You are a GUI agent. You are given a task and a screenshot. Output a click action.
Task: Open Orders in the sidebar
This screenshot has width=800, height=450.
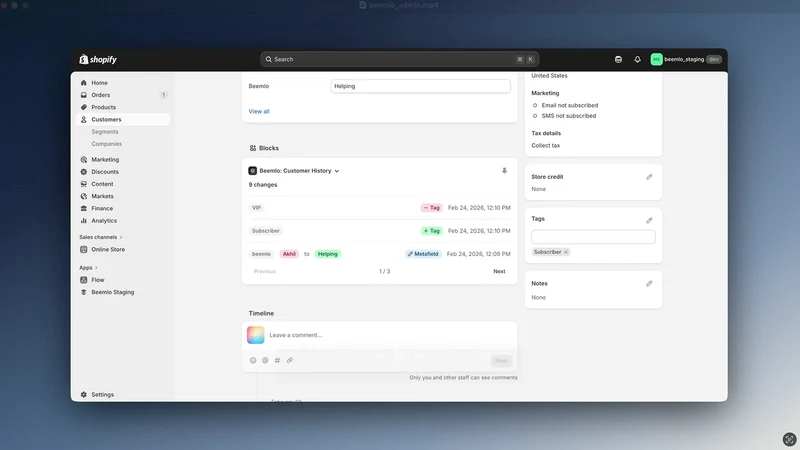point(101,95)
